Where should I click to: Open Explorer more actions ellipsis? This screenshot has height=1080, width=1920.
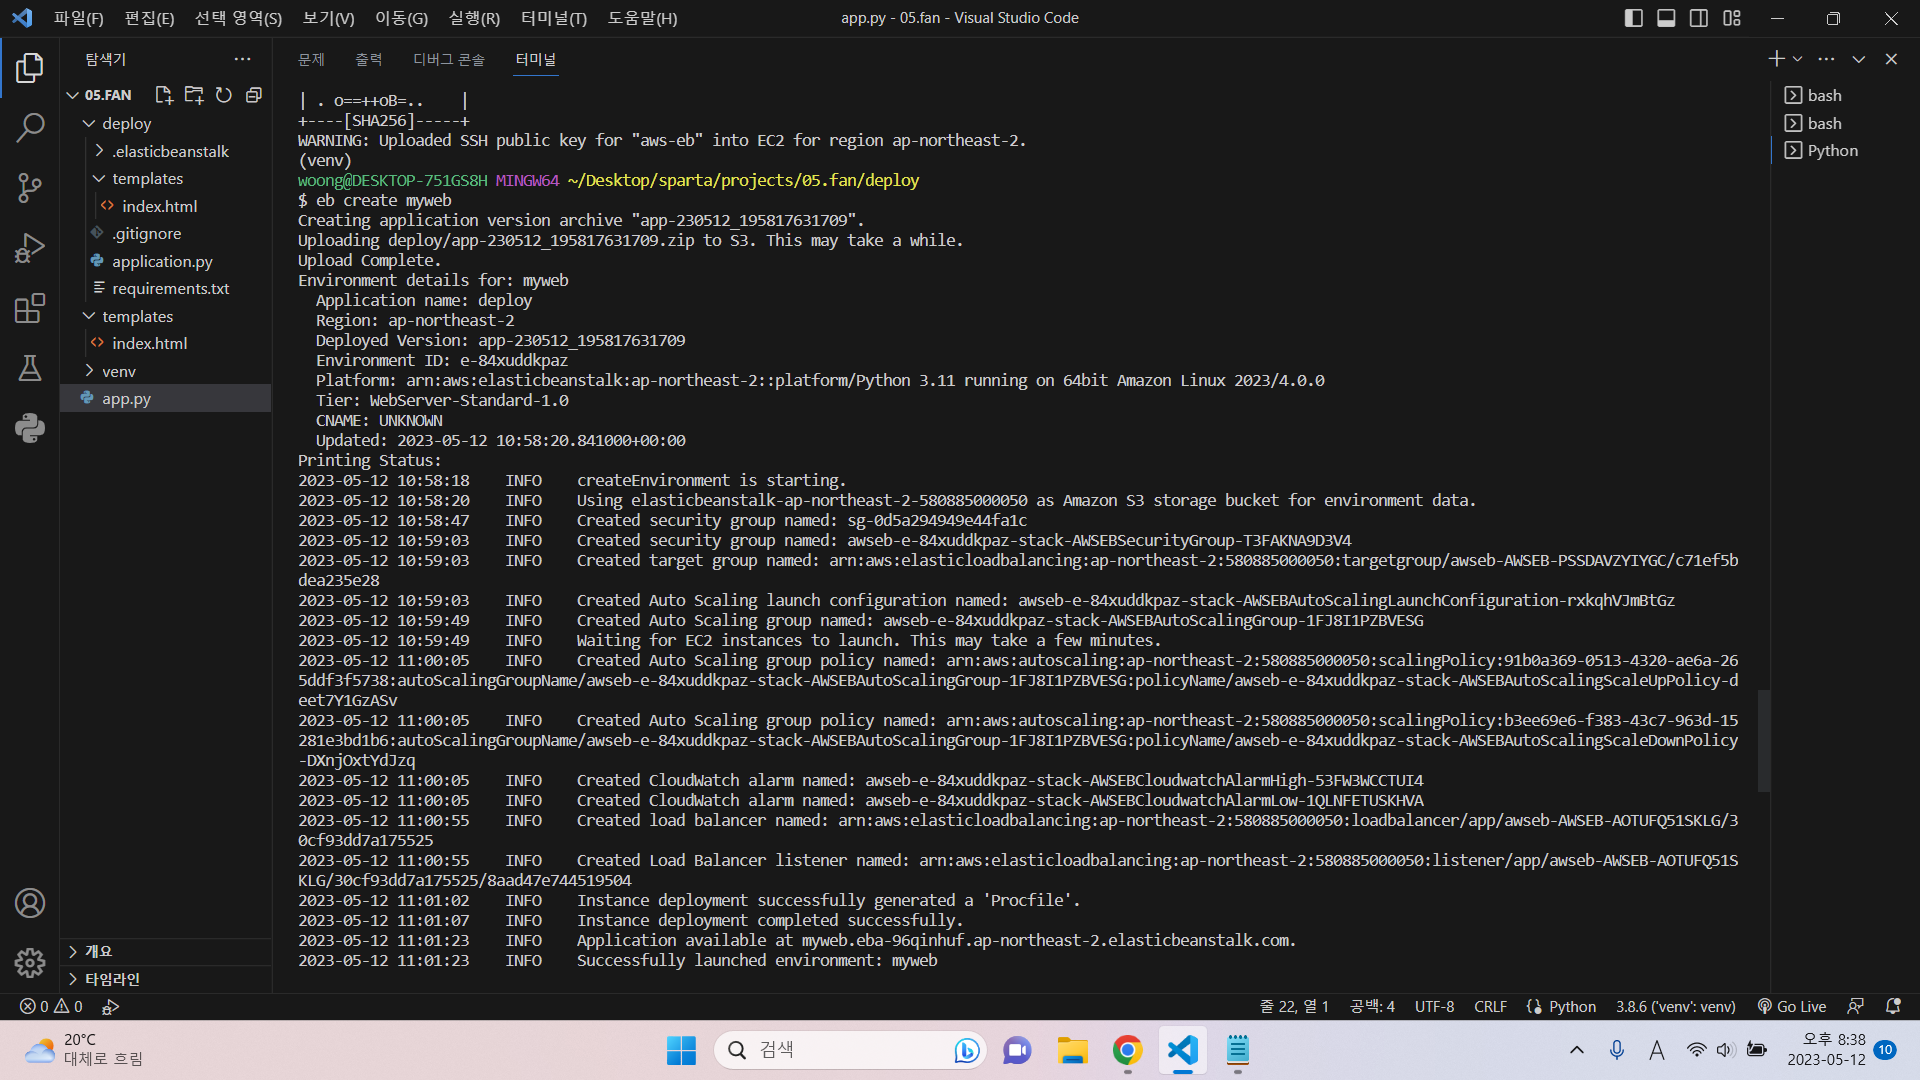(242, 59)
